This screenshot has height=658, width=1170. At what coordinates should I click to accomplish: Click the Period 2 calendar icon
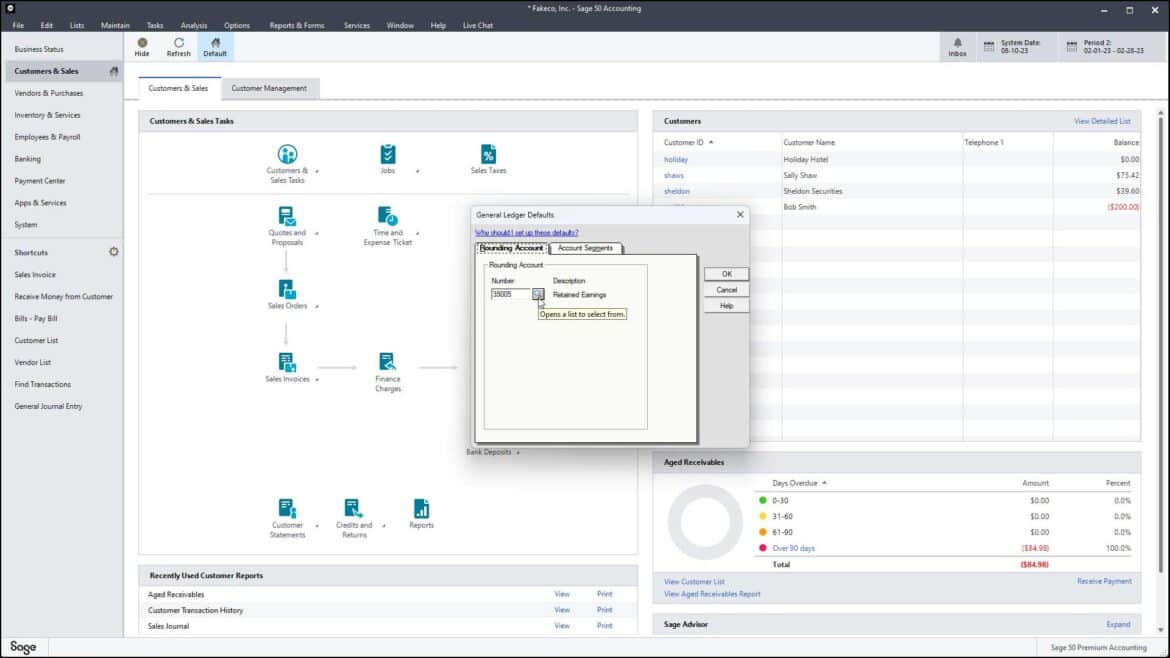(x=1072, y=46)
